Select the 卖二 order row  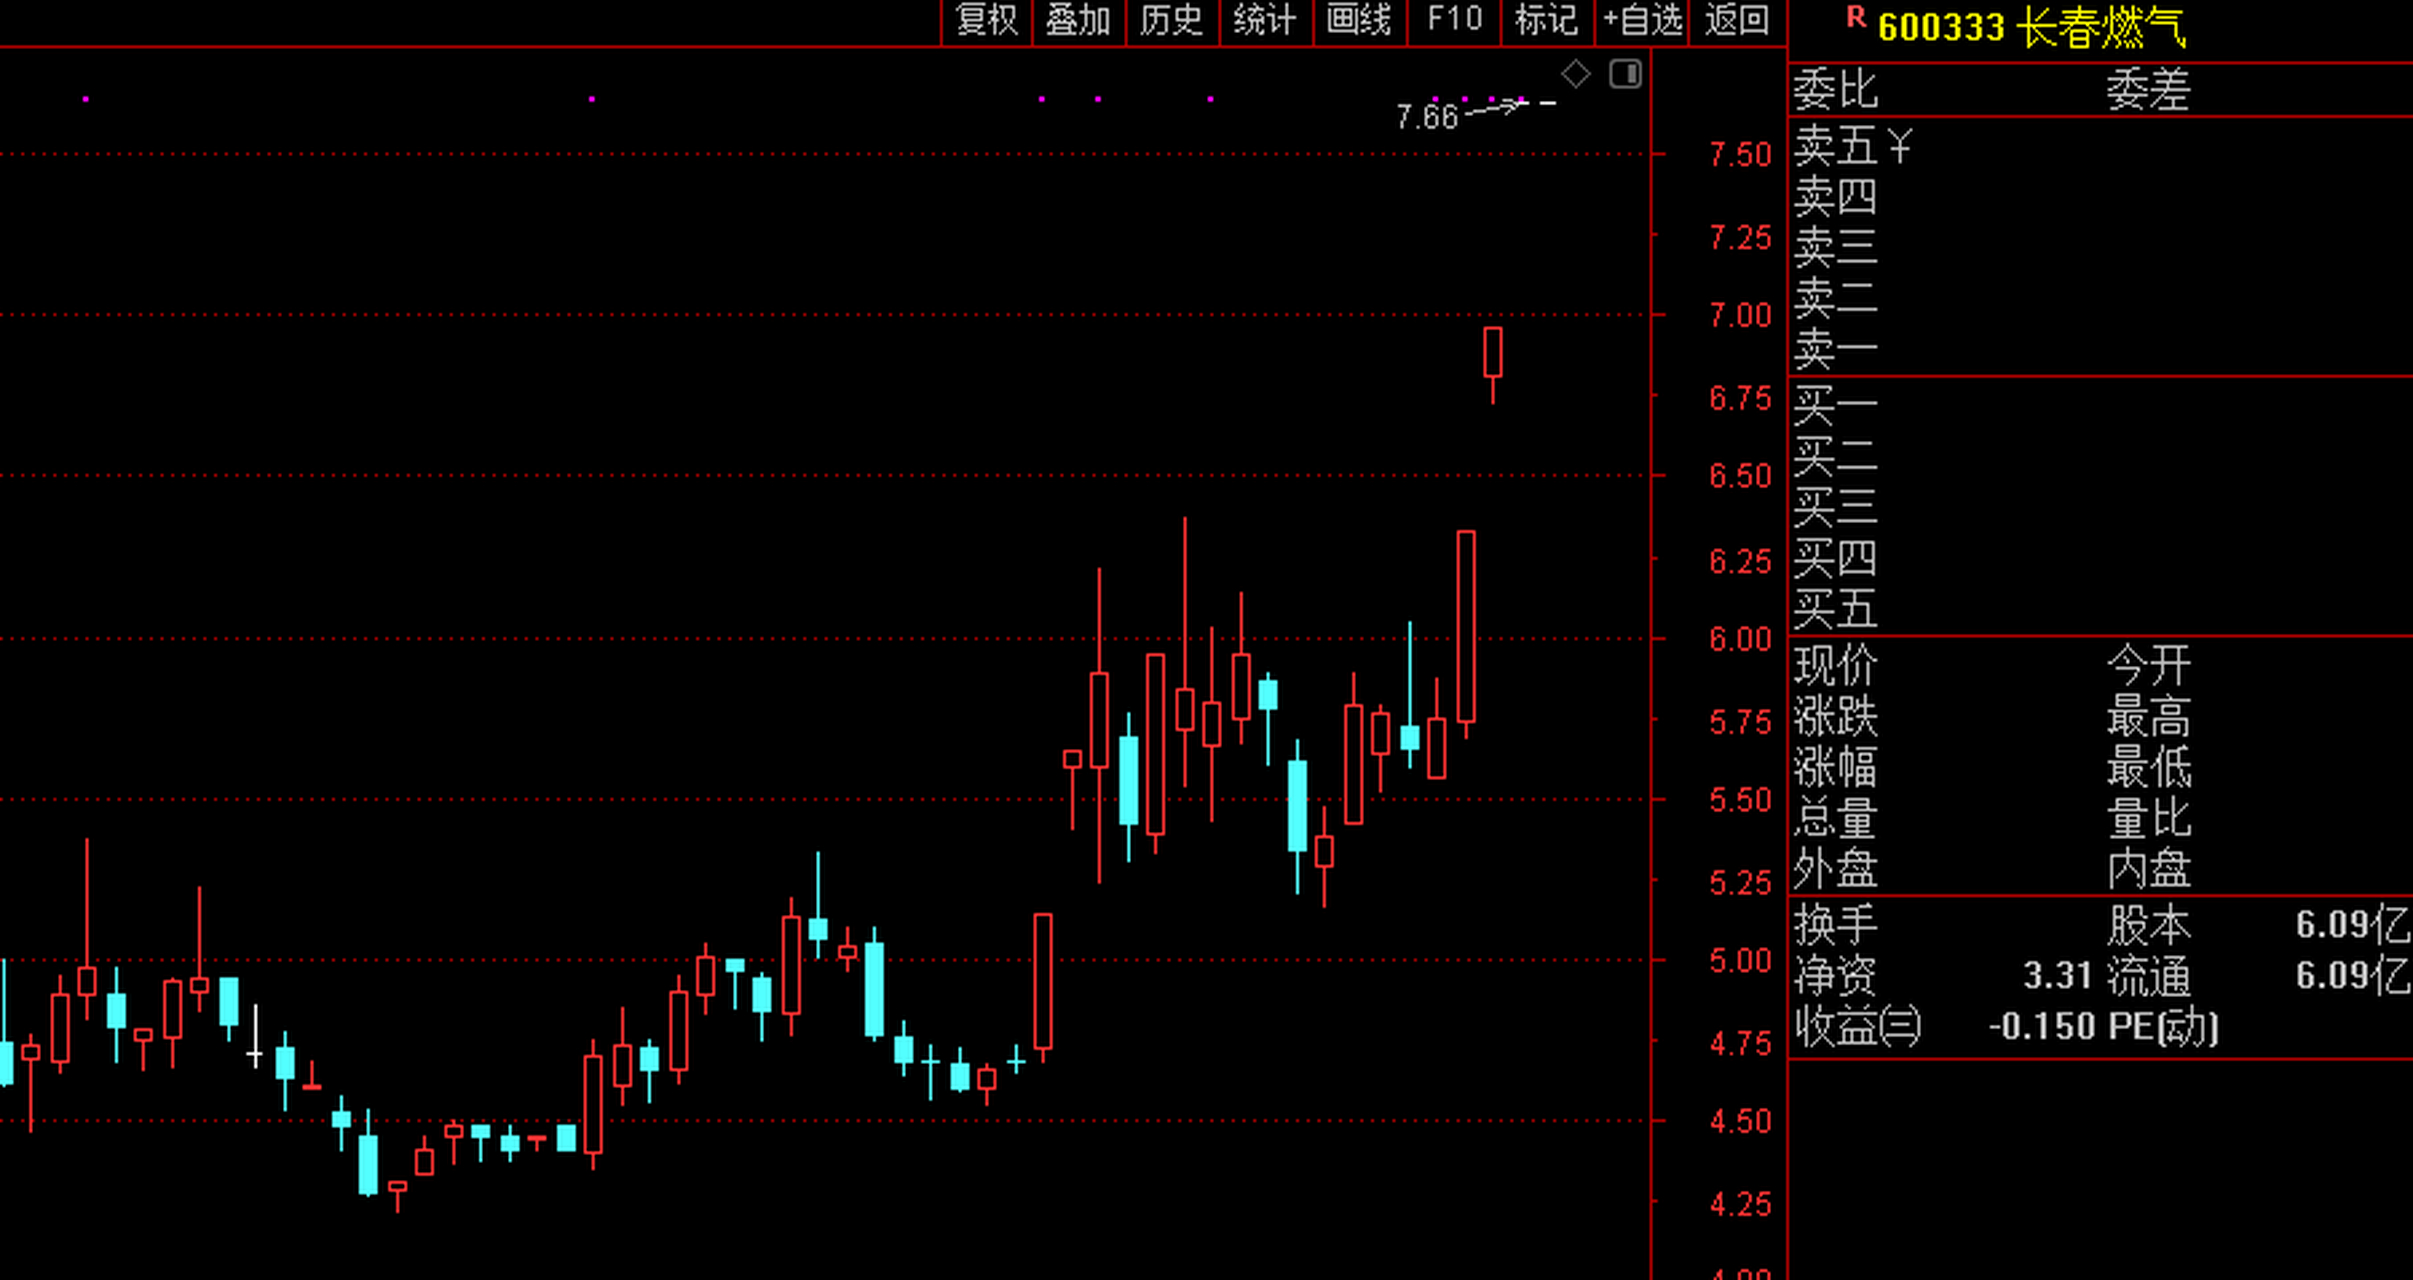pyautogui.click(x=2100, y=299)
